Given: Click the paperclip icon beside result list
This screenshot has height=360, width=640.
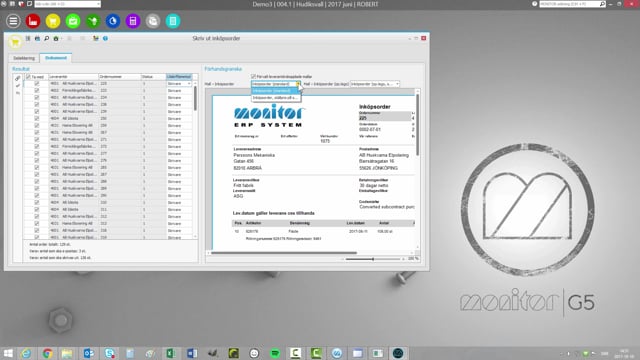Looking at the screenshot, I should click(18, 78).
